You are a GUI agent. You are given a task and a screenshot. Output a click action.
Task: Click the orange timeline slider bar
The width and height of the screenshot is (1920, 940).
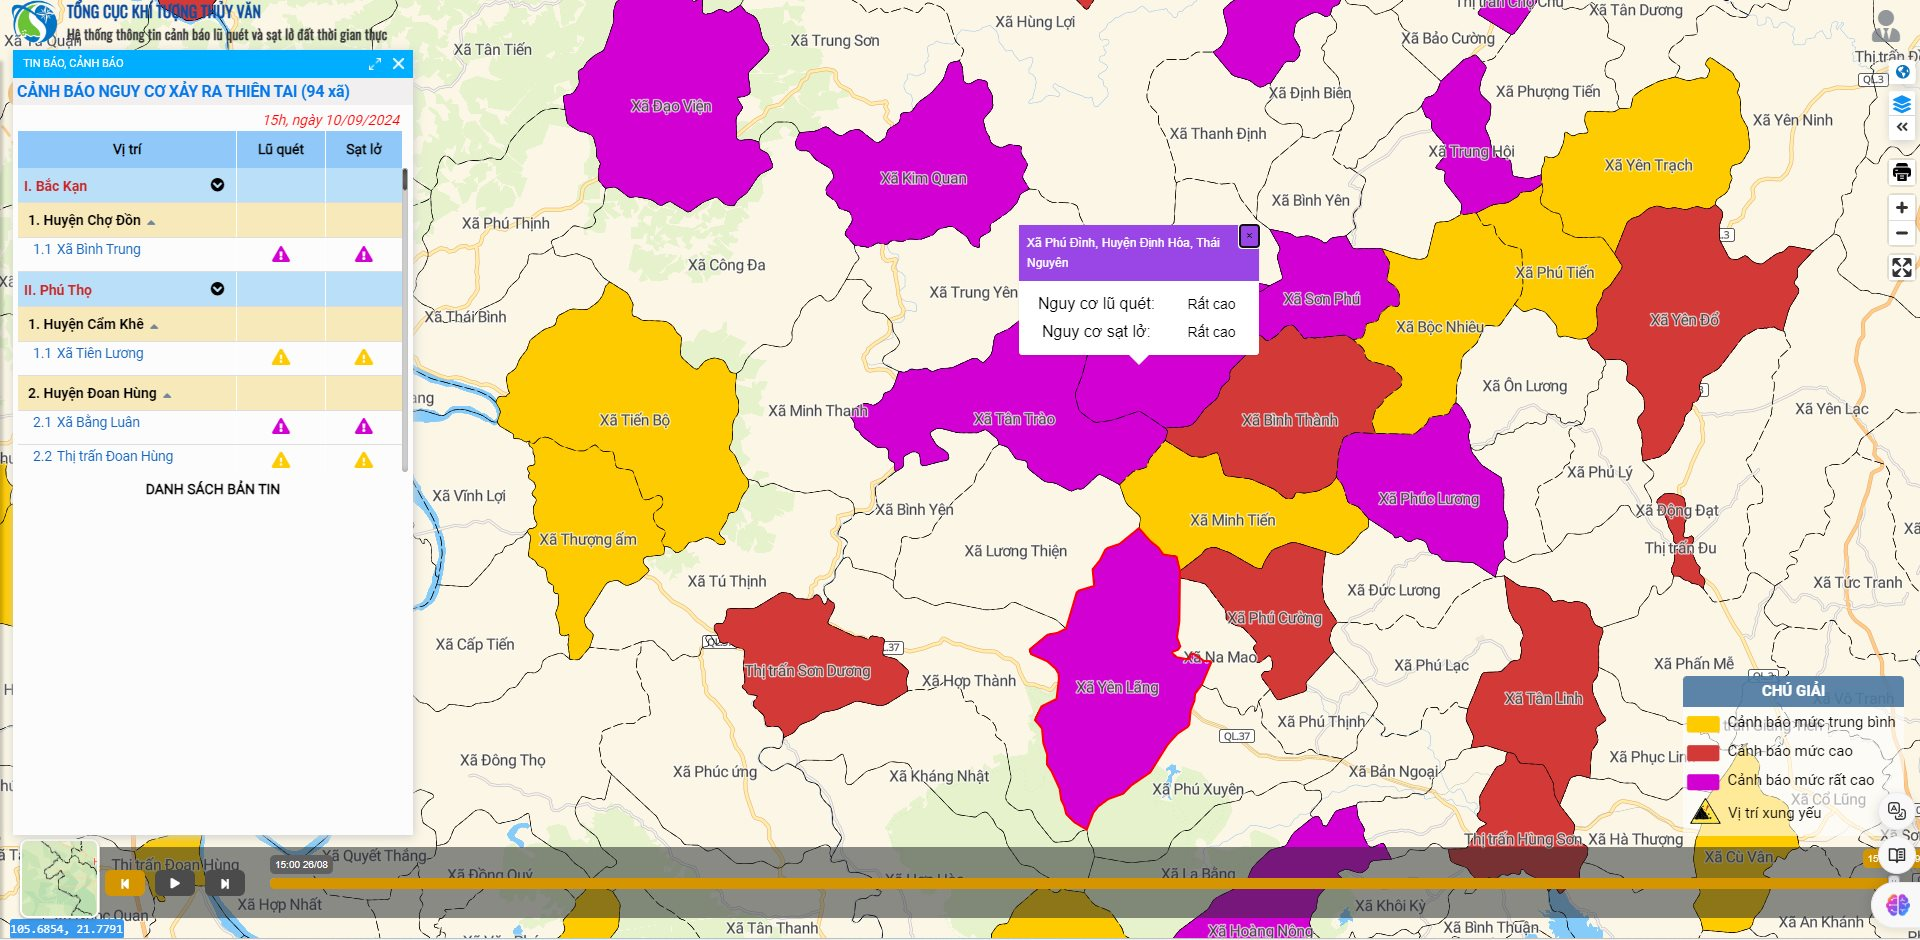click(1000, 883)
